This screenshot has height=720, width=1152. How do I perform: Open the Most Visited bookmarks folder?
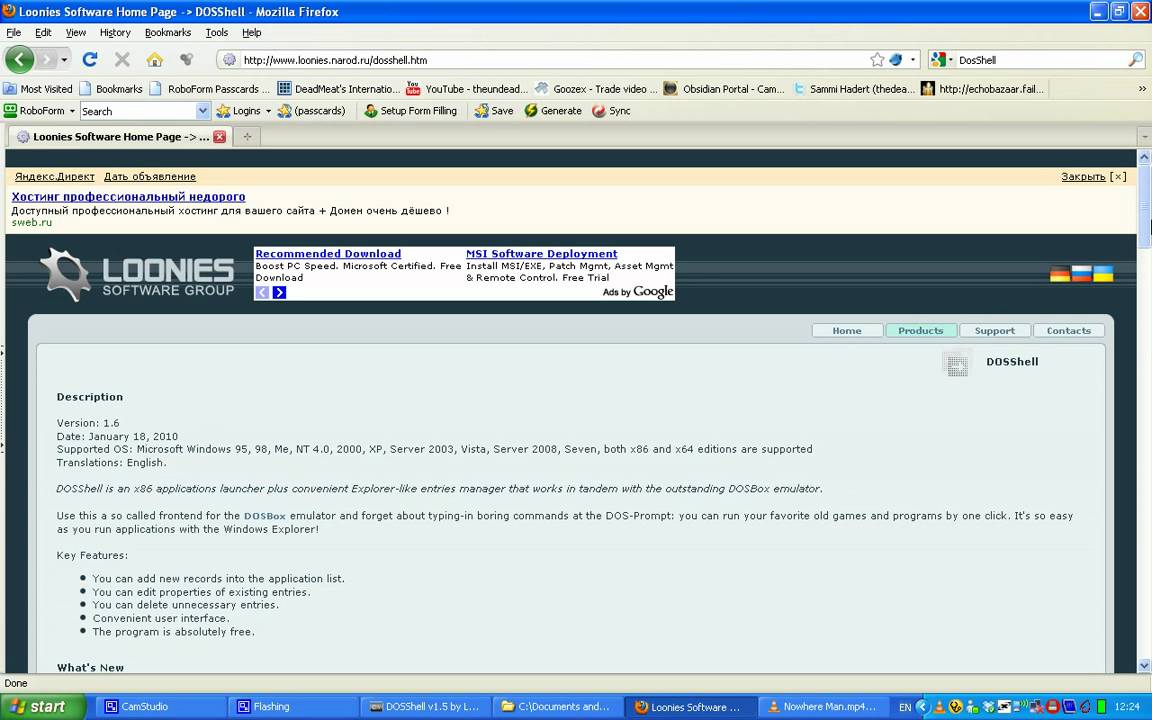point(37,89)
